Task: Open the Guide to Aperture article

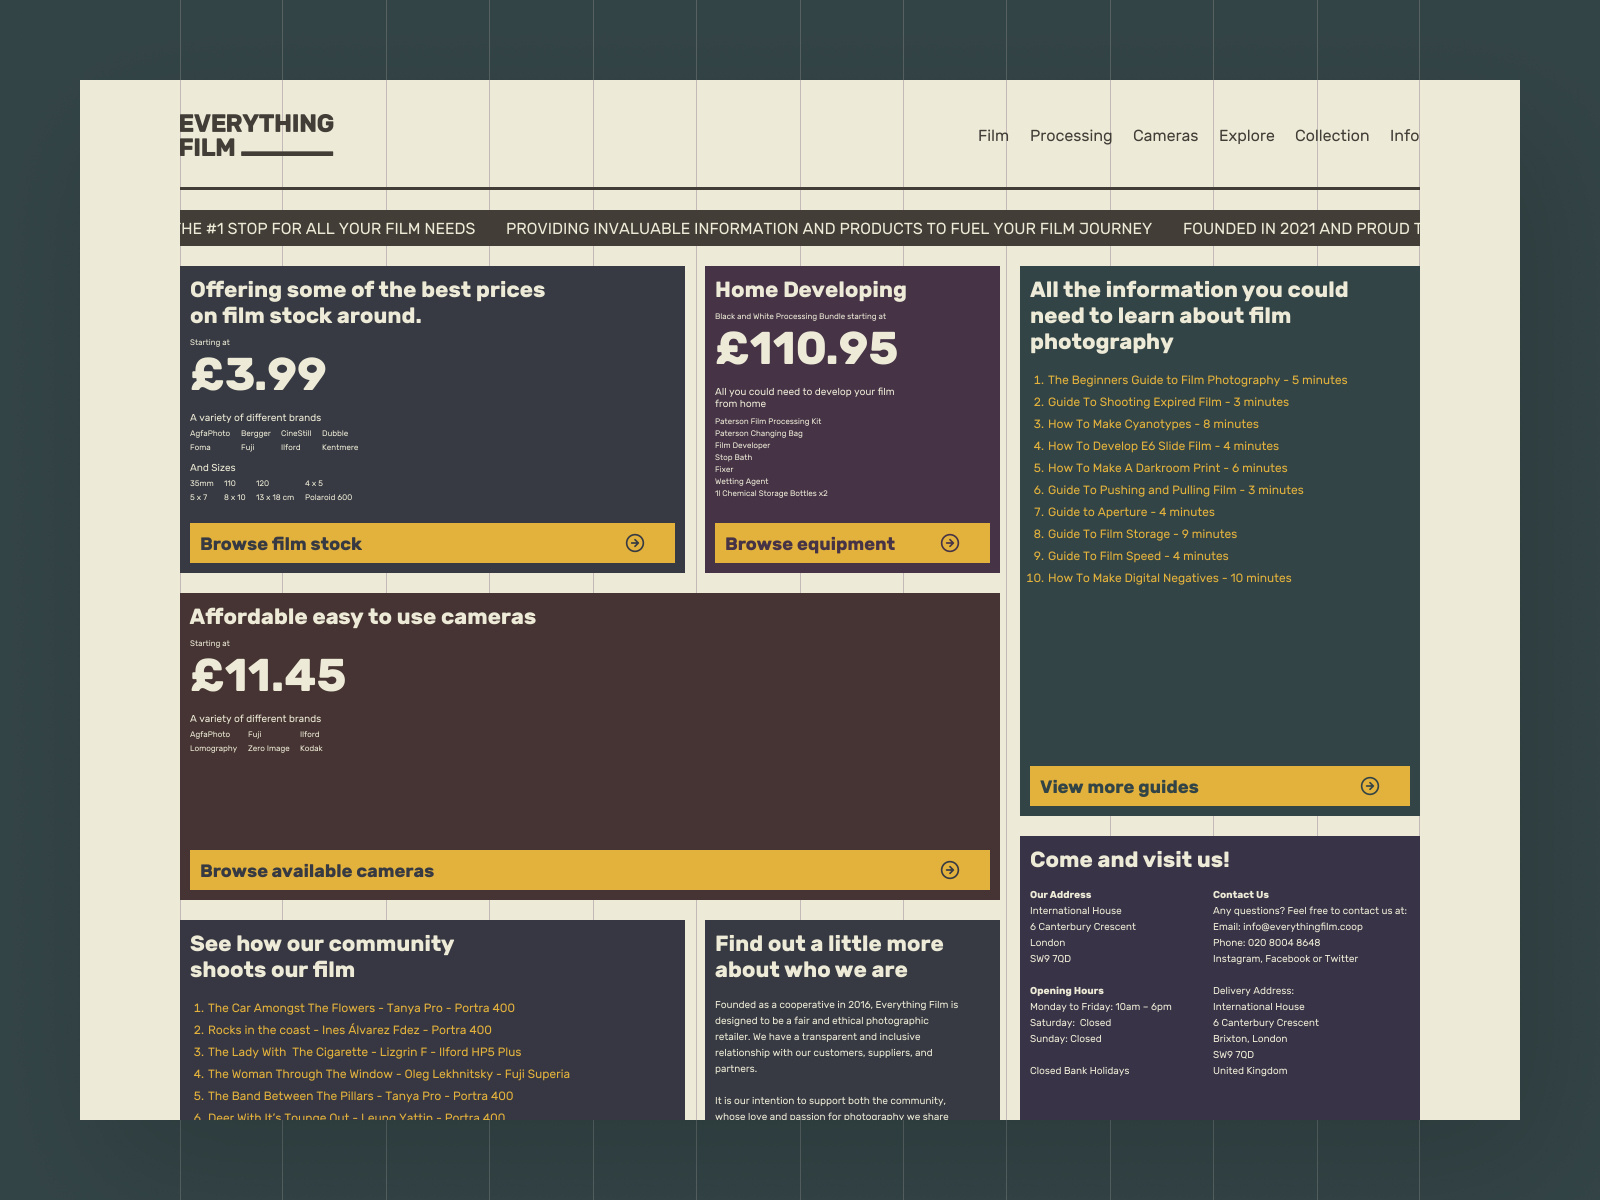Action: [x=1123, y=511]
